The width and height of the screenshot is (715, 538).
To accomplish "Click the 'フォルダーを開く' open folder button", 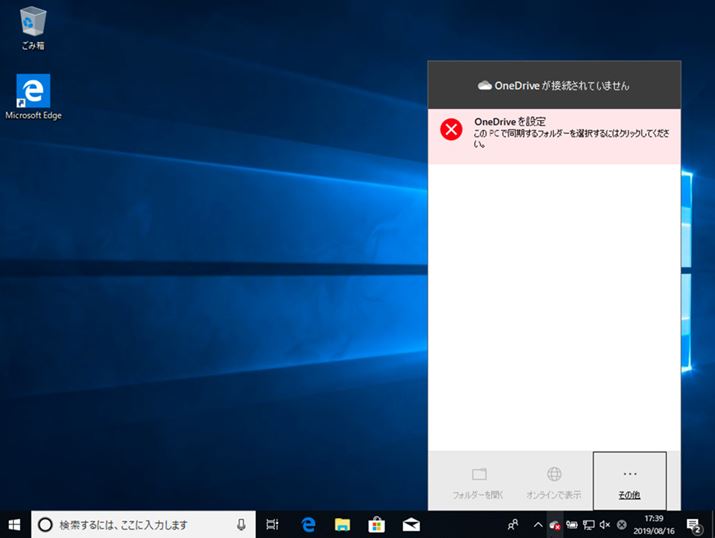I will pos(478,482).
